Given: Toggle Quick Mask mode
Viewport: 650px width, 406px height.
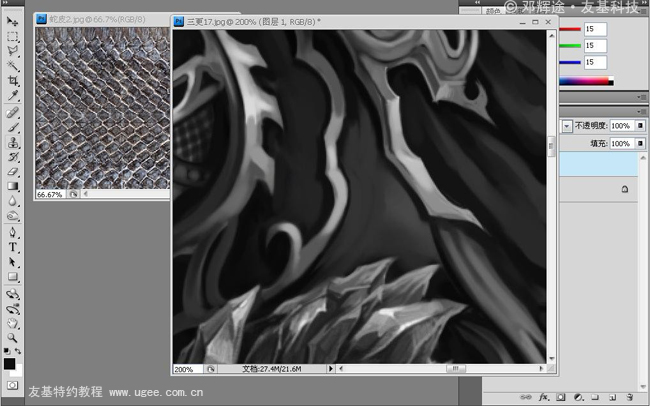Looking at the screenshot, I should pyautogui.click(x=13, y=384).
